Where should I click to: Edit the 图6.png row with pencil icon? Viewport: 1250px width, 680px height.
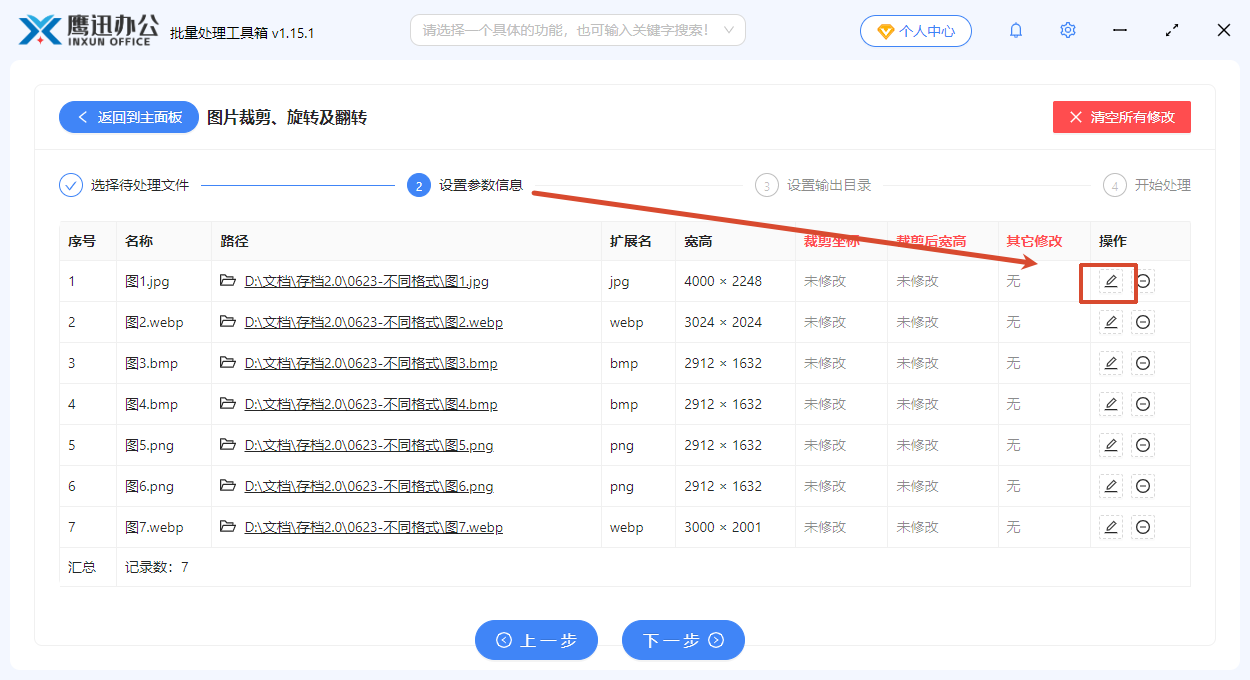tap(1110, 486)
